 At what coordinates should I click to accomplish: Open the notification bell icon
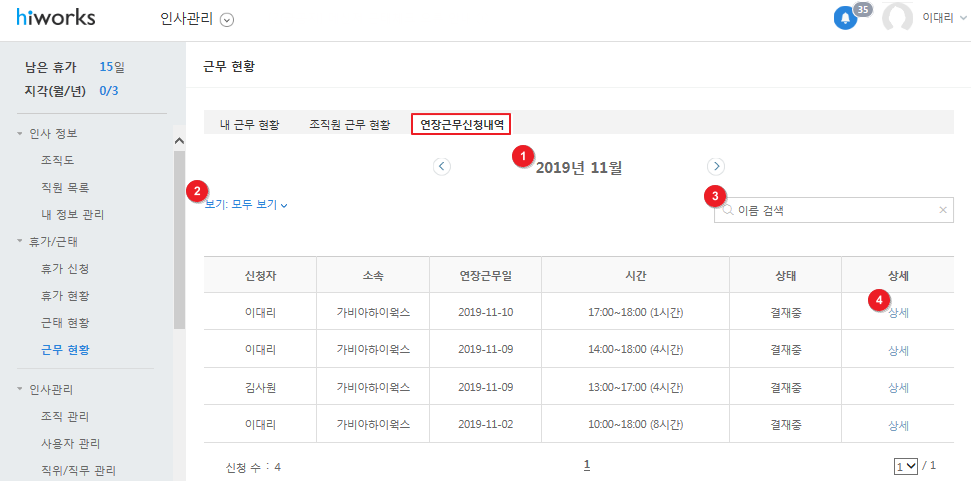click(845, 19)
